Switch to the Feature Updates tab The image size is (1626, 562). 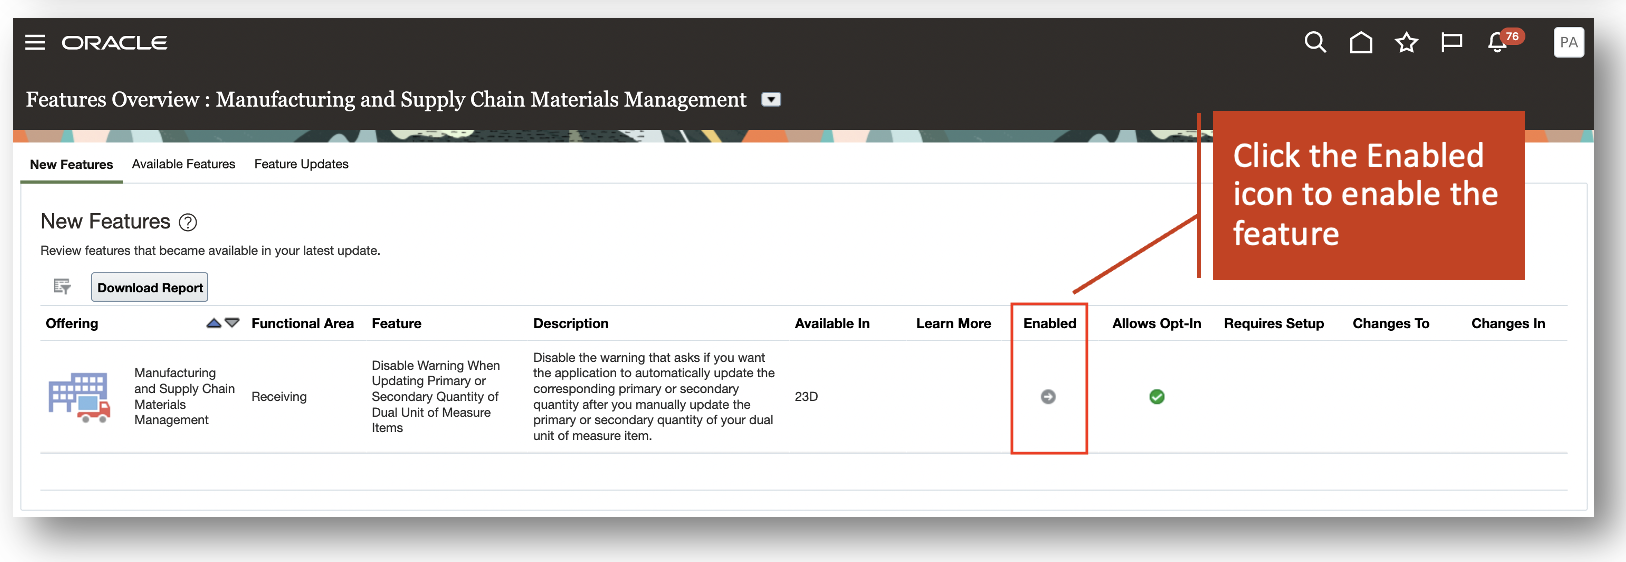pyautogui.click(x=301, y=164)
